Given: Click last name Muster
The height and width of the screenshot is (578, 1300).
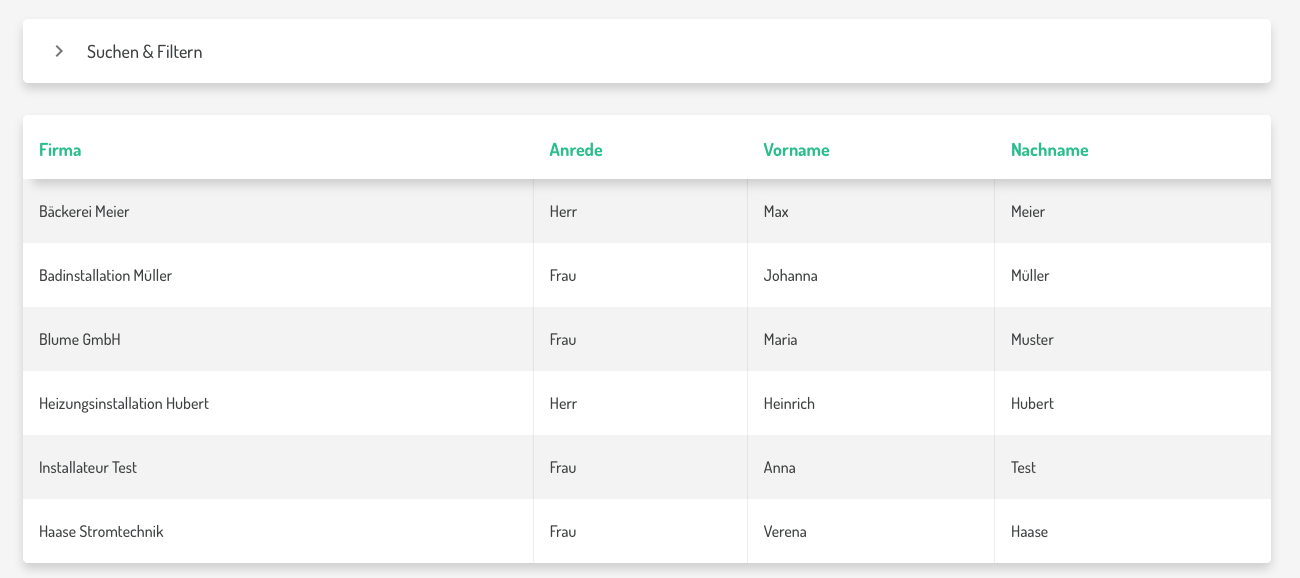Looking at the screenshot, I should point(1032,340).
